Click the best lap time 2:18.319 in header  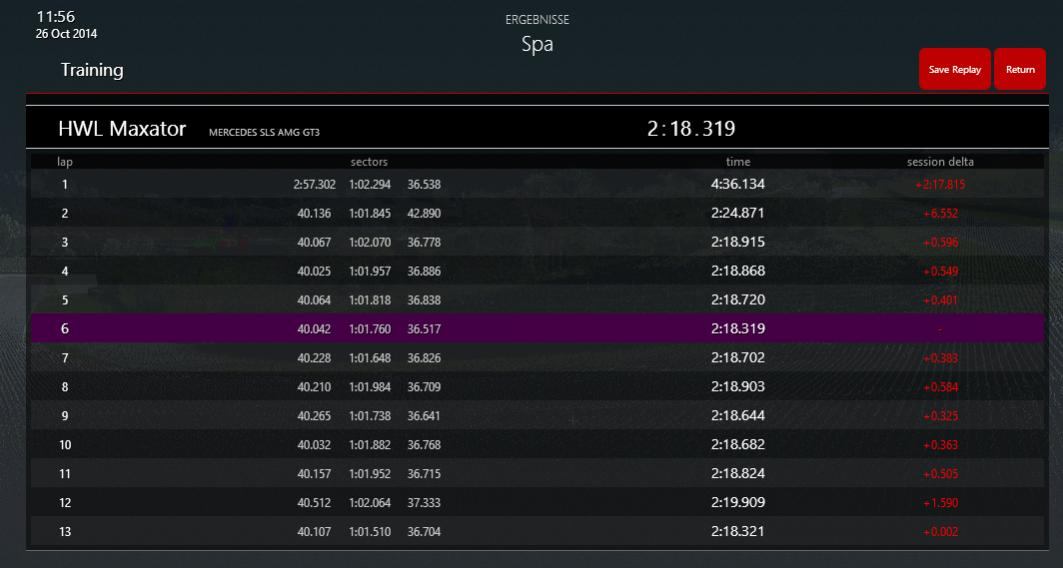tap(691, 129)
